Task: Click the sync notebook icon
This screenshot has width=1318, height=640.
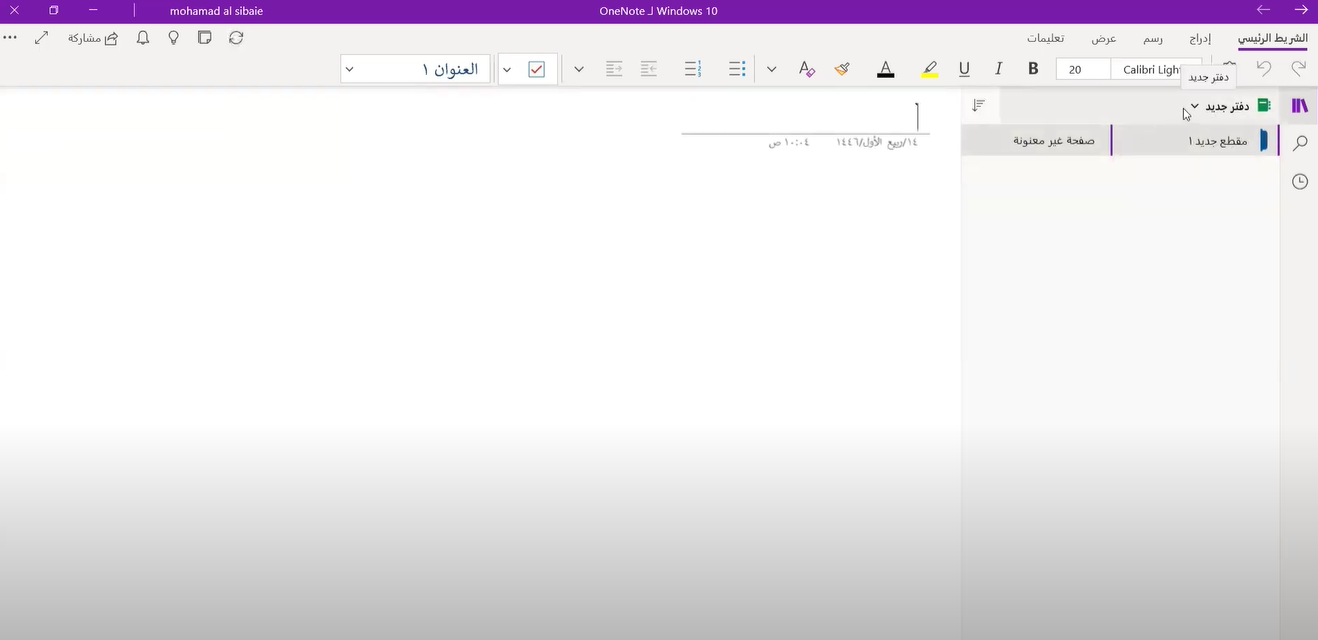Action: tap(236, 38)
